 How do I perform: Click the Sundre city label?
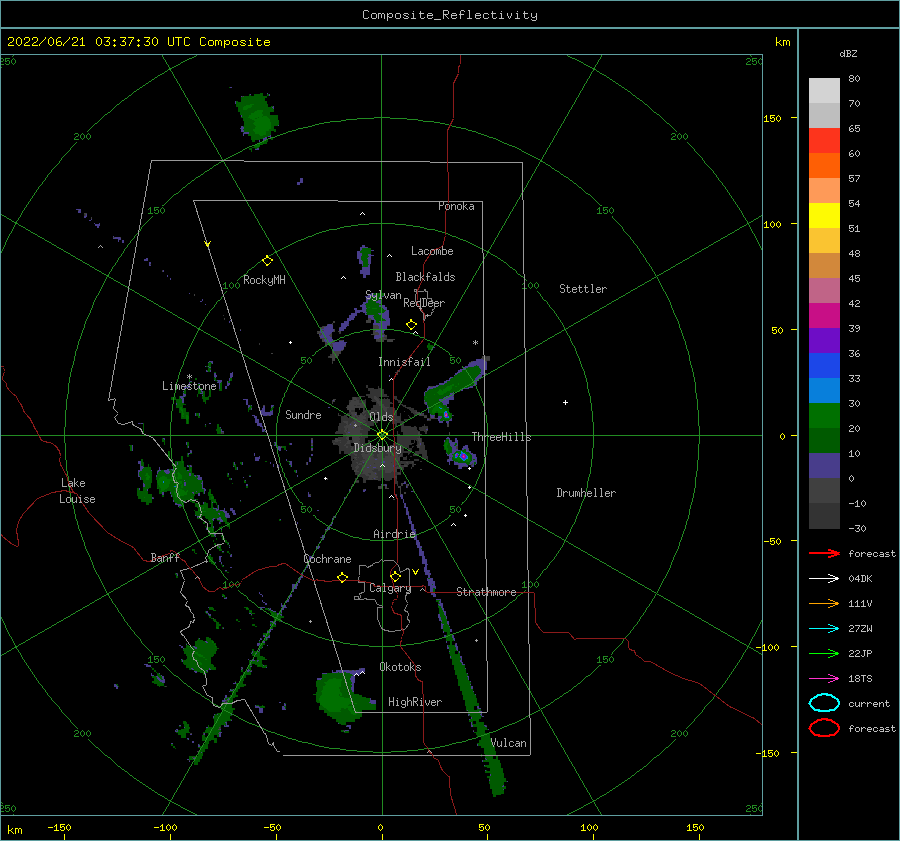pos(303,414)
